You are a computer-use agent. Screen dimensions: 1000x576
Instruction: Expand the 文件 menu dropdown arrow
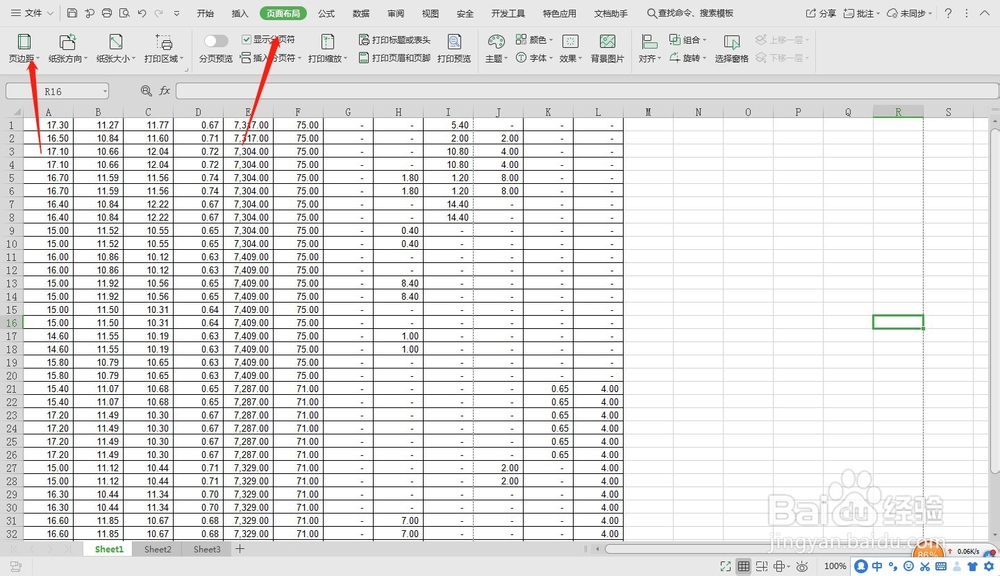pos(50,13)
